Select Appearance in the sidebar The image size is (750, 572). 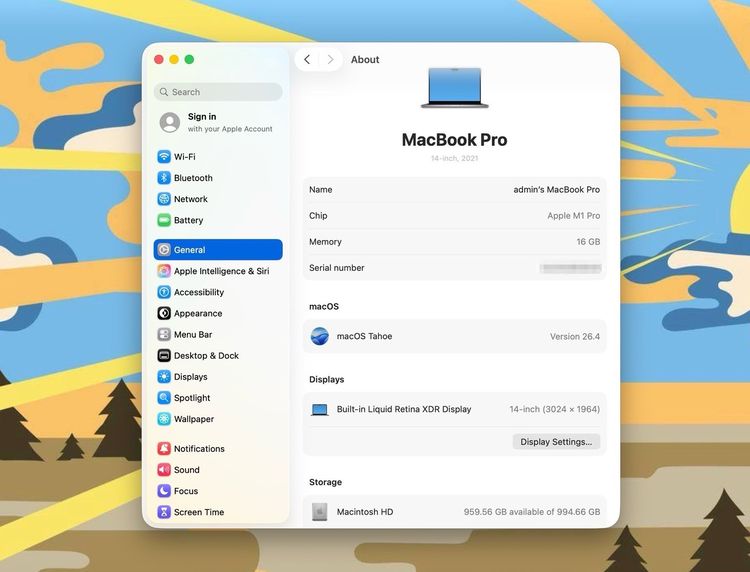[x=218, y=313]
